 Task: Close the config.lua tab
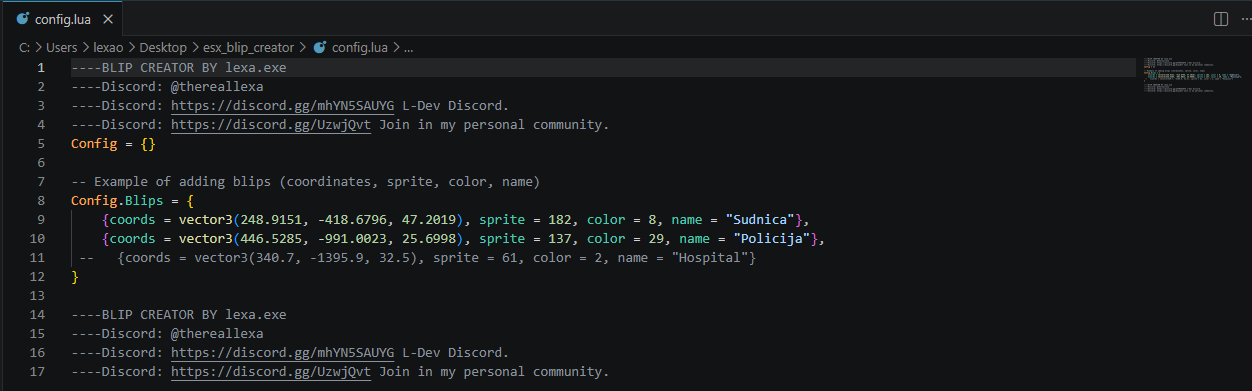(x=108, y=19)
